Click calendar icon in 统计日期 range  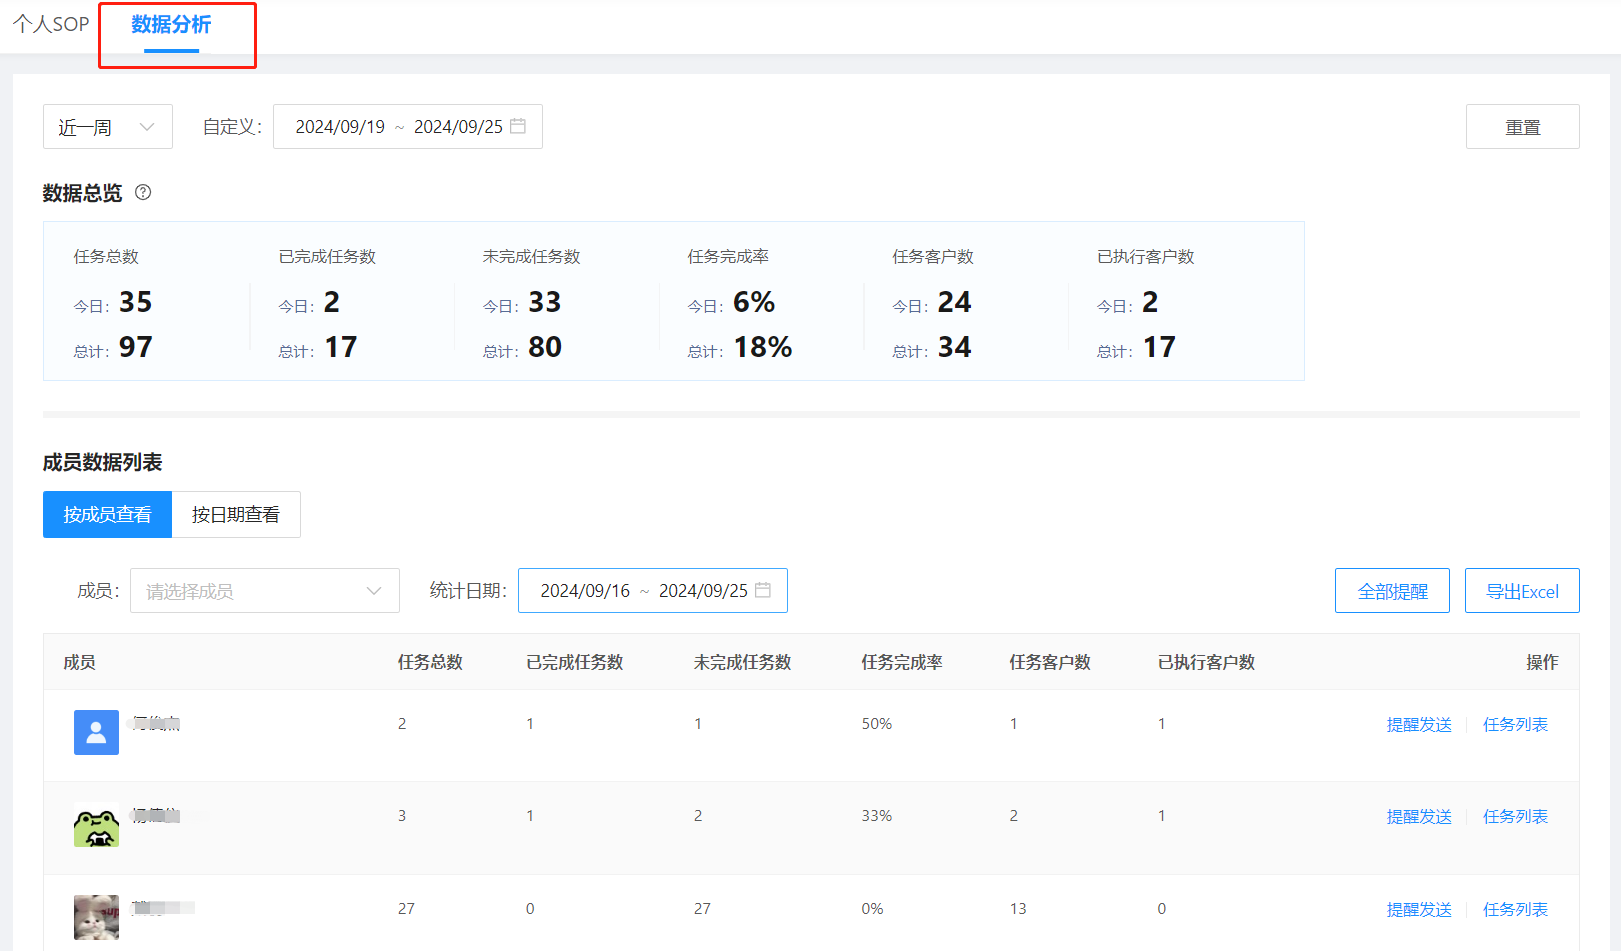(763, 590)
